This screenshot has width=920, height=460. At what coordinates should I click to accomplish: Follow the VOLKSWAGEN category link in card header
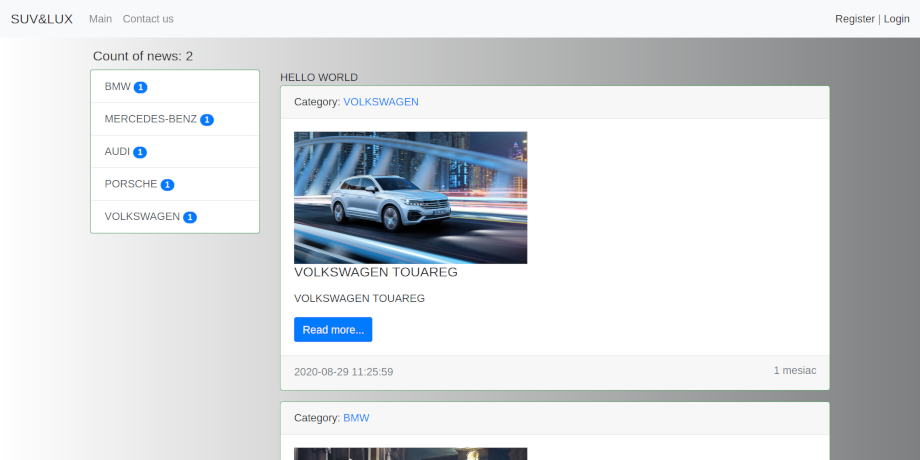click(x=380, y=102)
